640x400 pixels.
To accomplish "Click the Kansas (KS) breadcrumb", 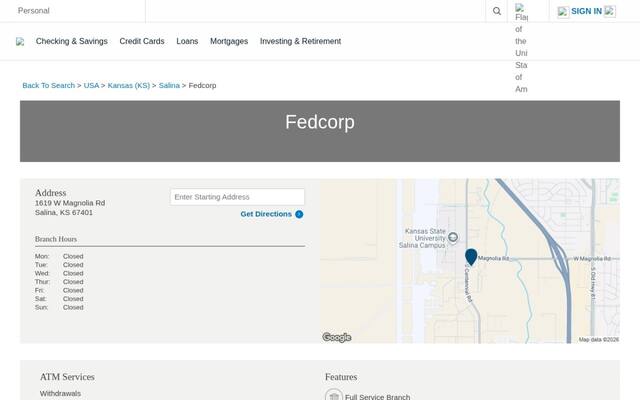I will point(129,85).
